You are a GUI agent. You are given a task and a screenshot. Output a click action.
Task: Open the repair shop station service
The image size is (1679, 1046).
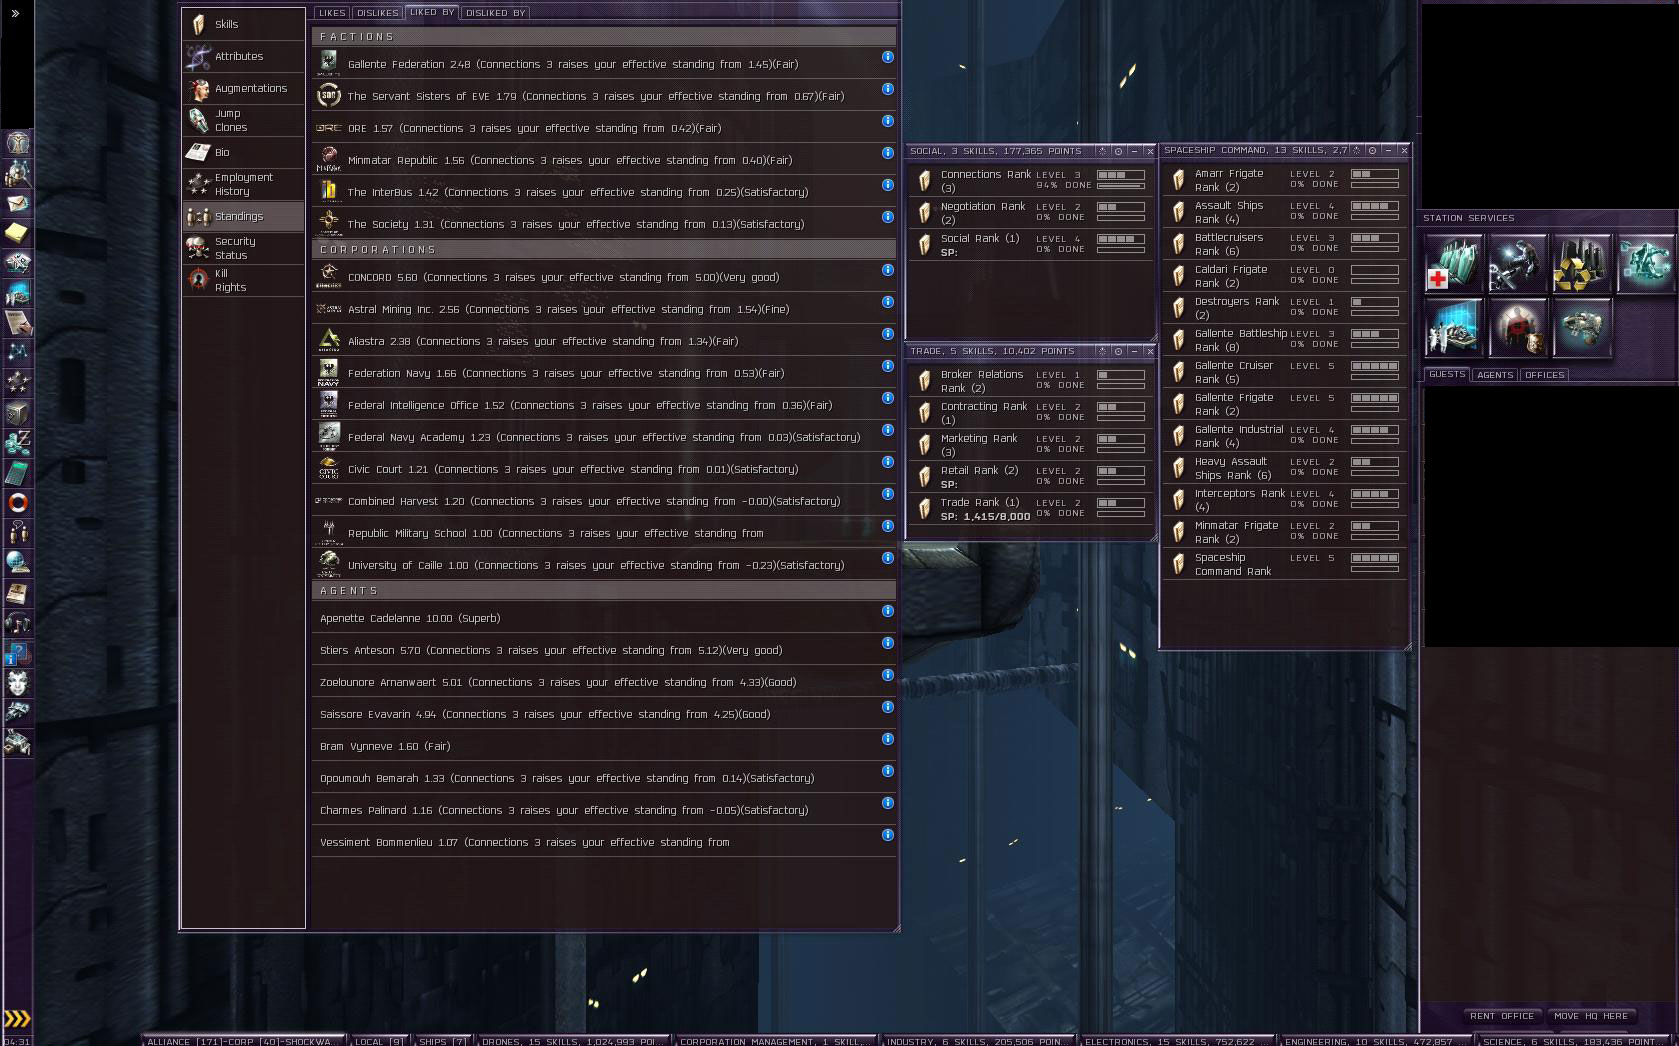pyautogui.click(x=1518, y=263)
